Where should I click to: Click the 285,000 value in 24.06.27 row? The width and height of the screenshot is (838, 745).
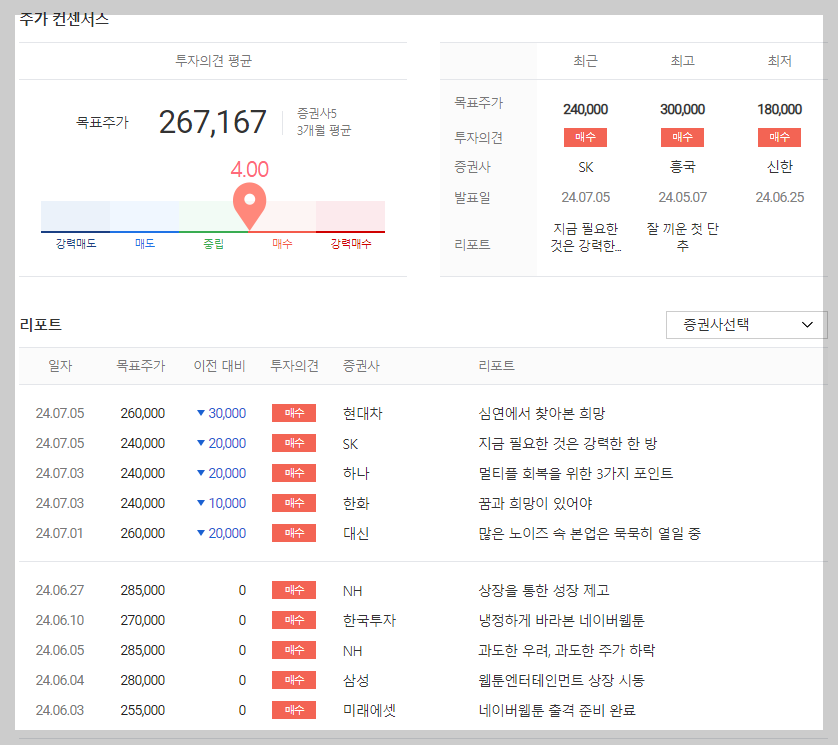pyautogui.click(x=143, y=590)
